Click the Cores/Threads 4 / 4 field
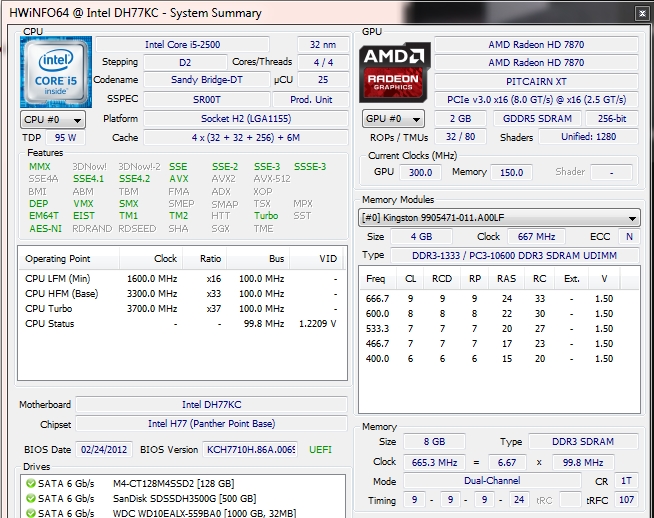Image resolution: width=654 pixels, height=518 pixels. [323, 63]
